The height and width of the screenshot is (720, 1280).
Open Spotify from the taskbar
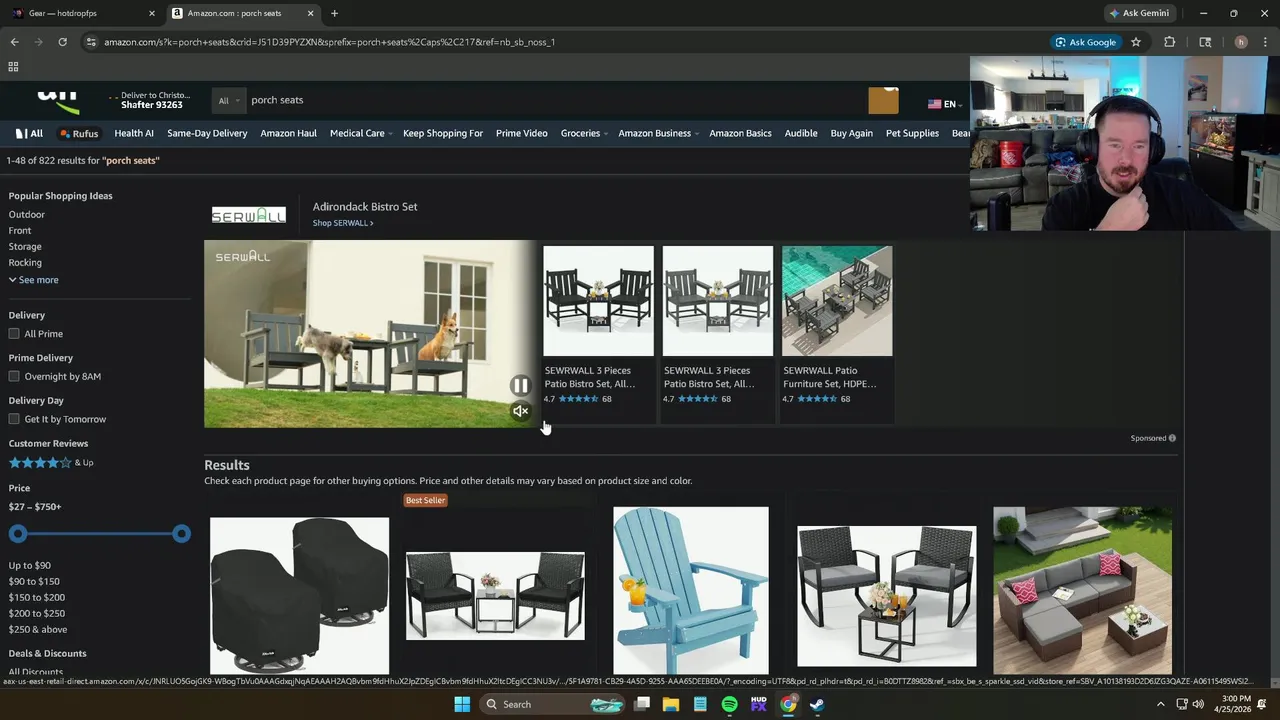729,704
